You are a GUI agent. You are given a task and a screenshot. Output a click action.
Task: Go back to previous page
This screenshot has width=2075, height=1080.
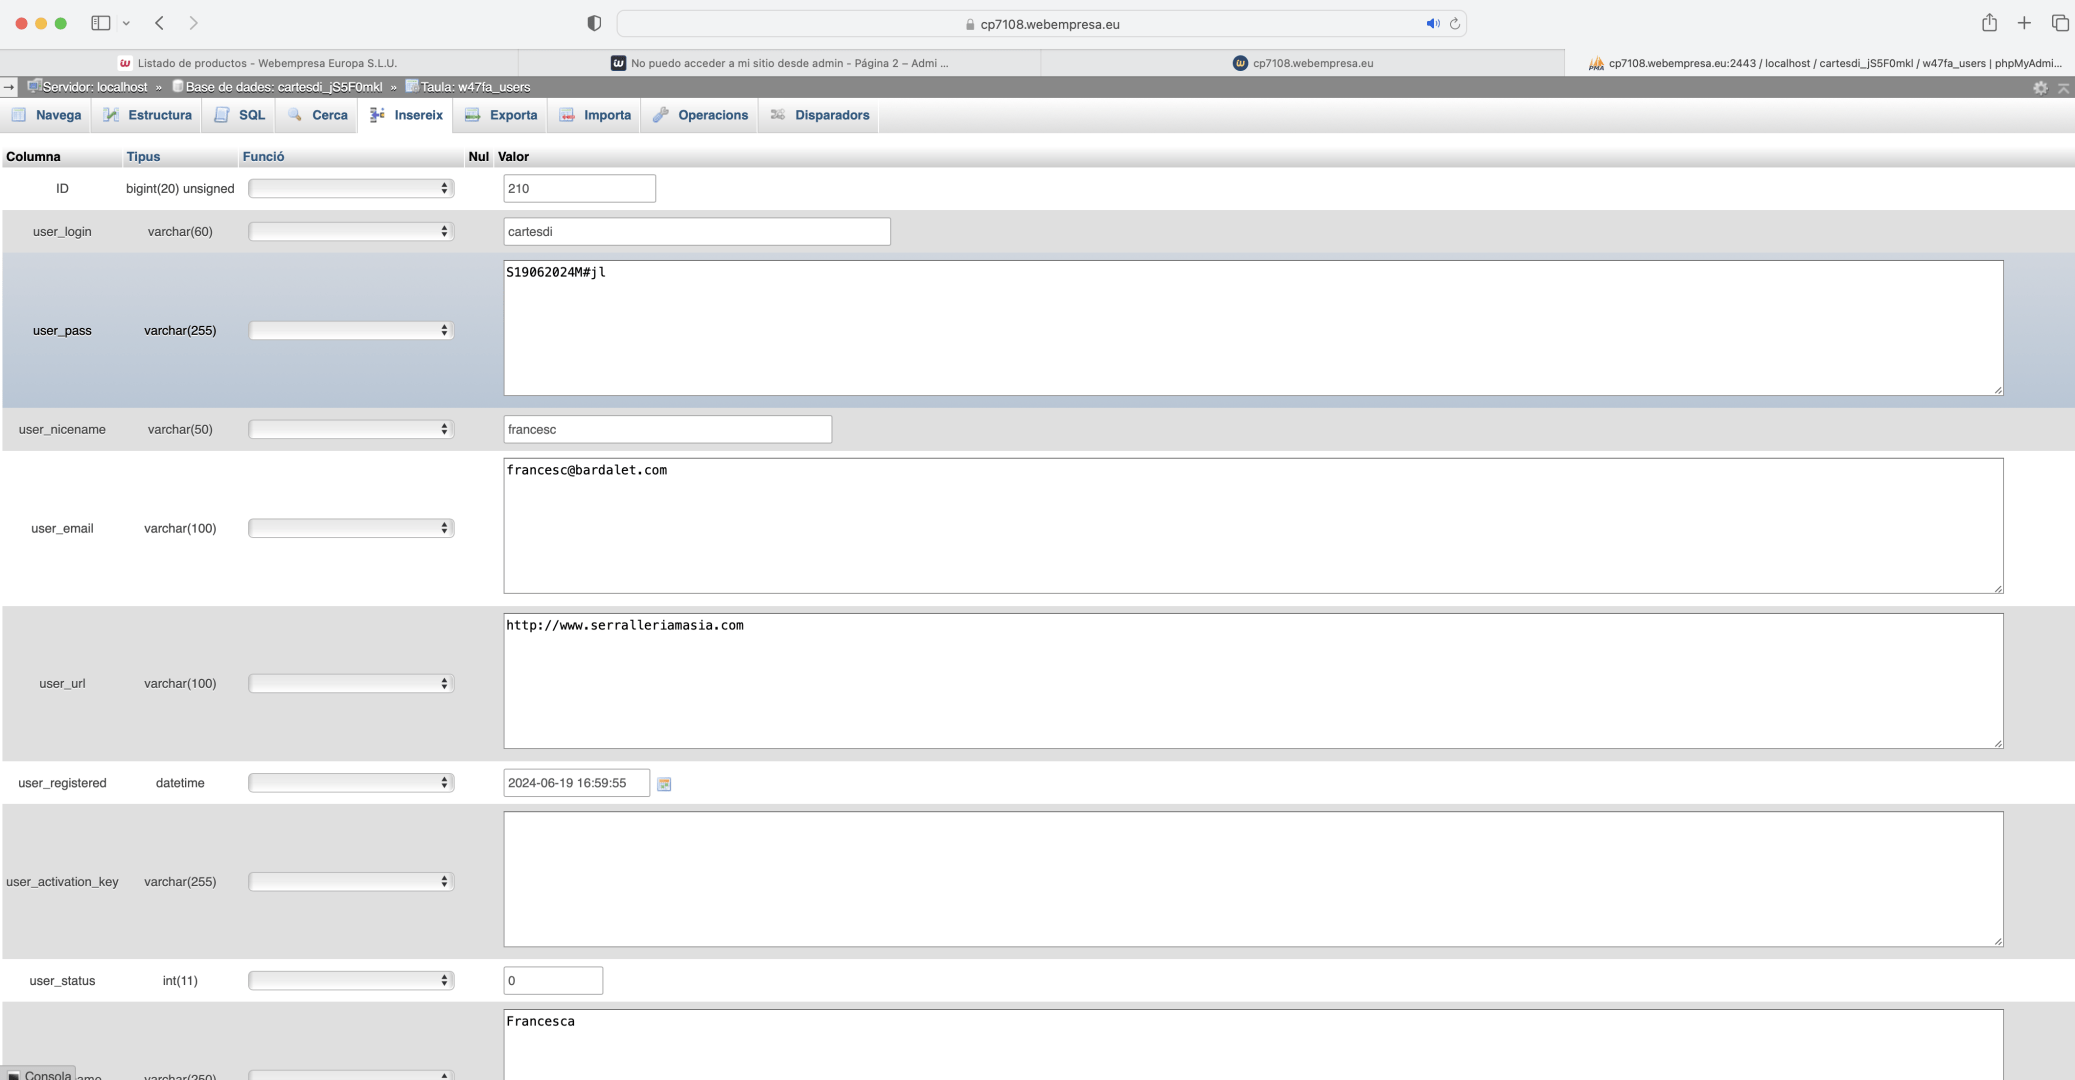[x=159, y=23]
